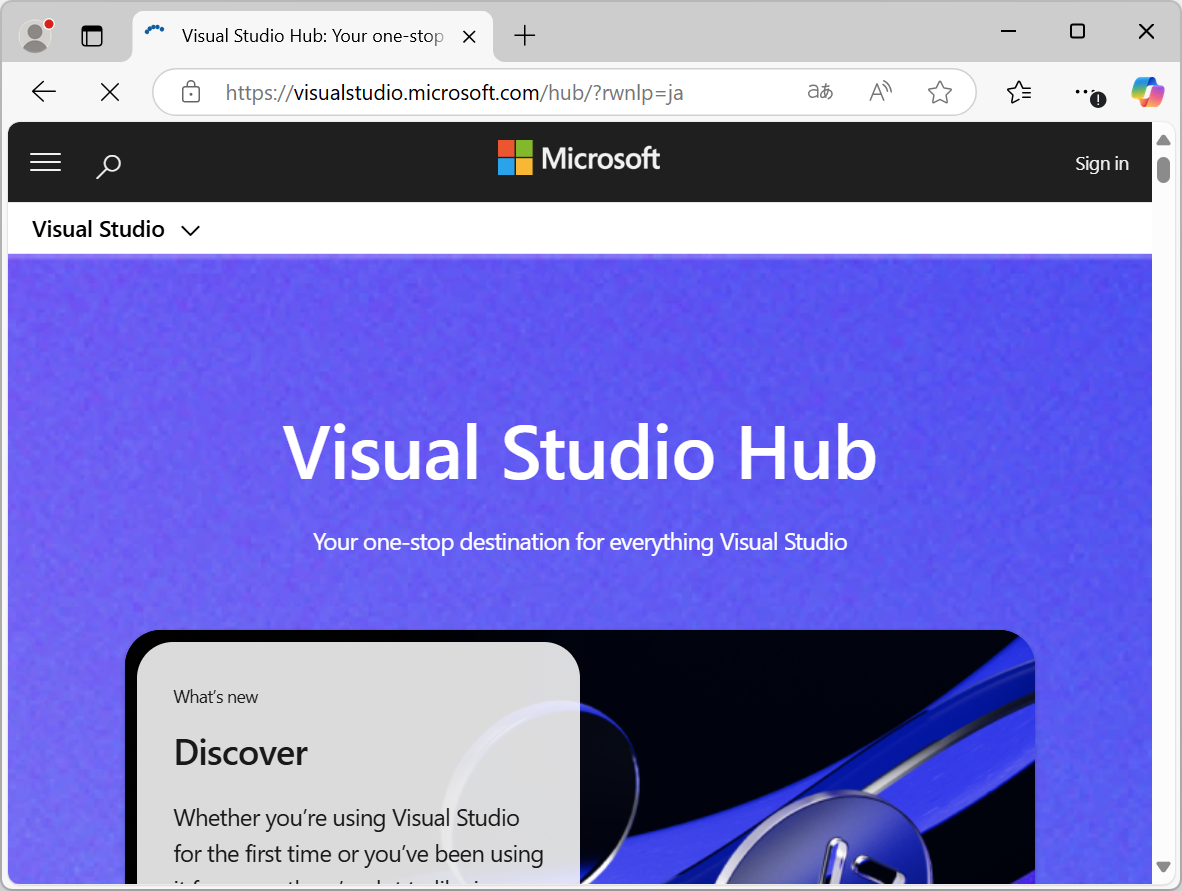View site information via the lock icon

[x=190, y=91]
